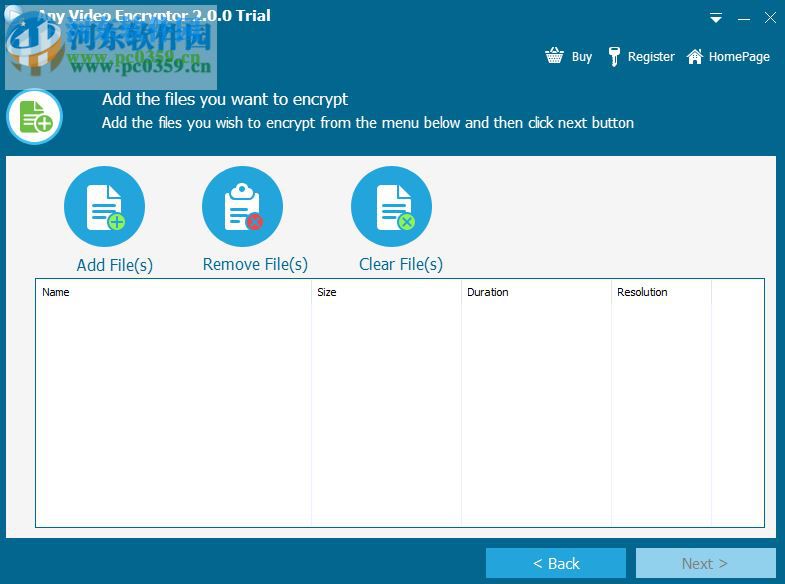785x584 pixels.
Task: Click the Register key icon
Action: tap(614, 56)
